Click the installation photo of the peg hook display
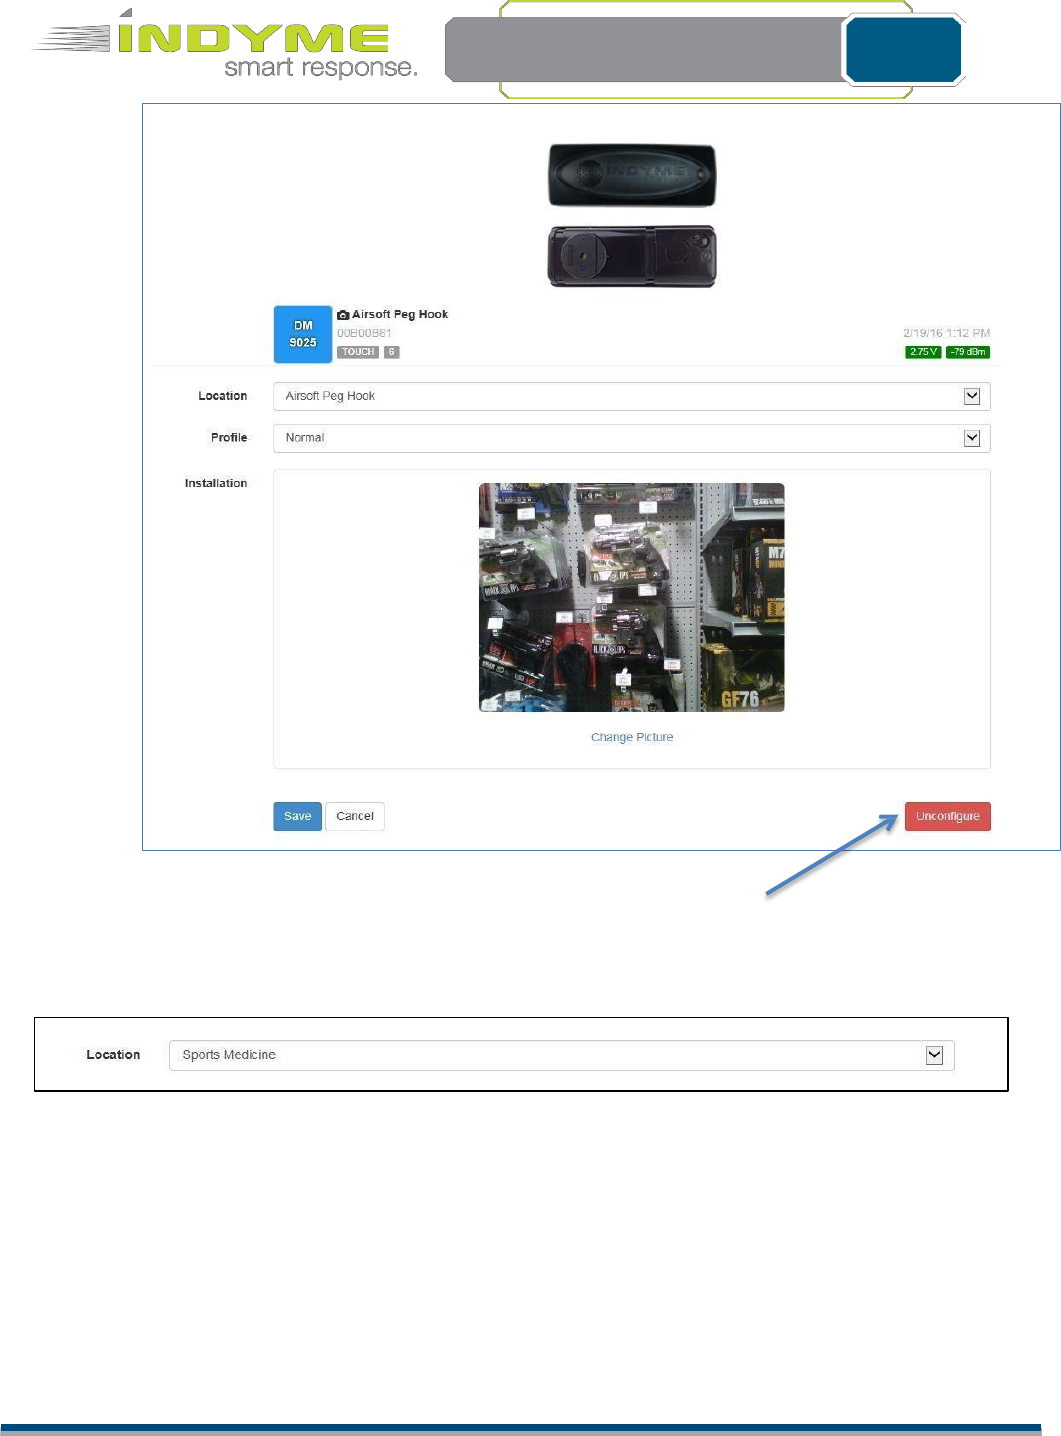This screenshot has width=1061, height=1436. pyautogui.click(x=632, y=597)
